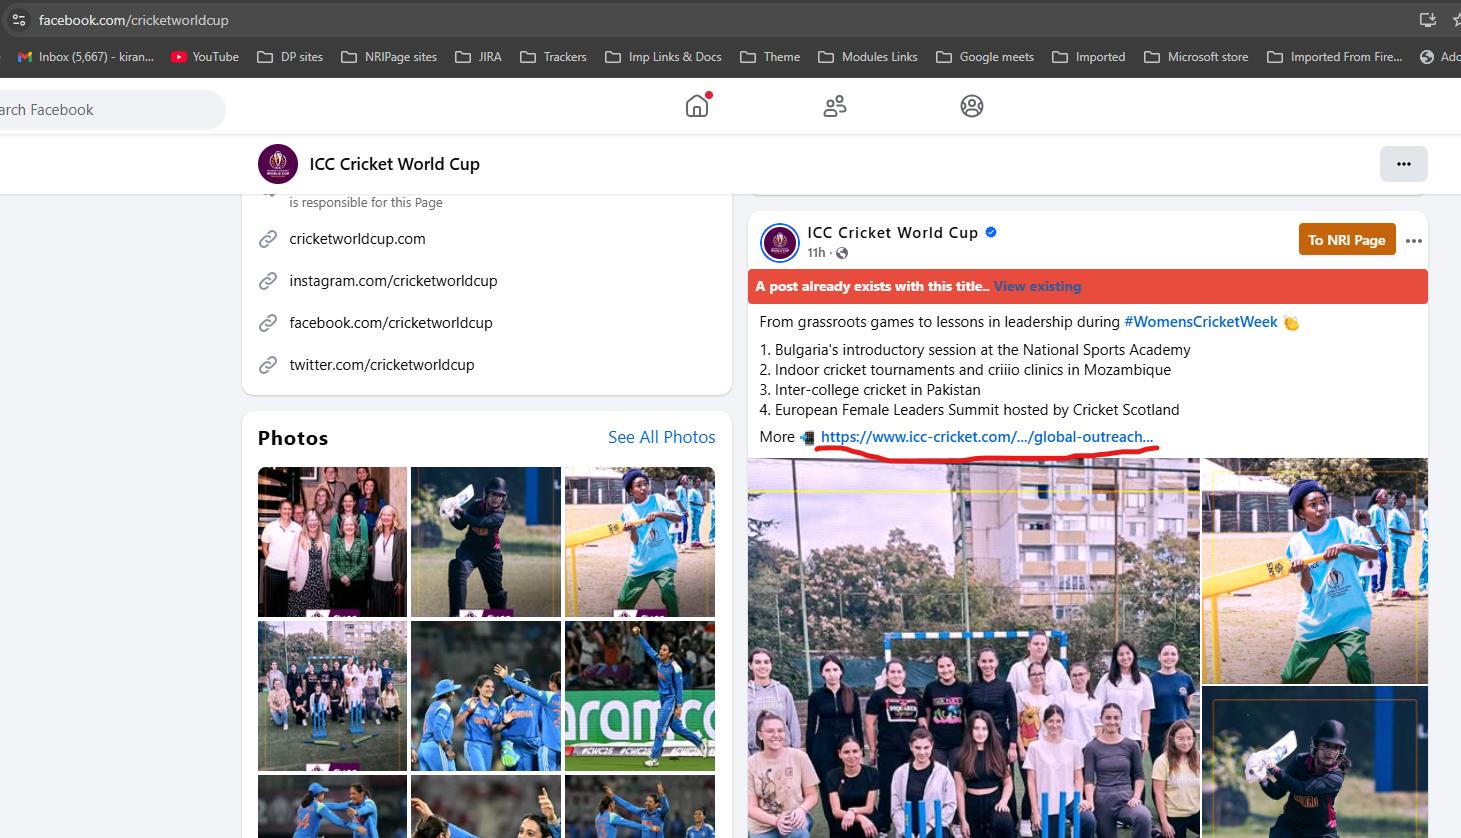
Task: Click the public globe icon by 11h
Action: tap(842, 253)
